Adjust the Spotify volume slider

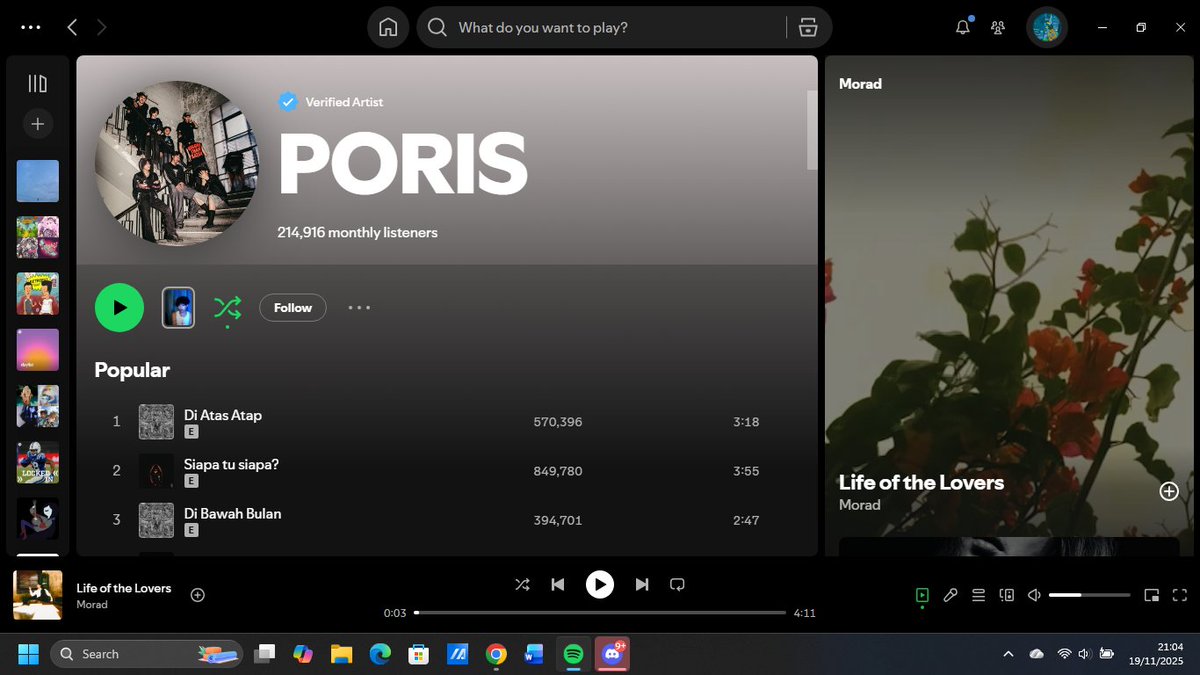coord(1091,595)
